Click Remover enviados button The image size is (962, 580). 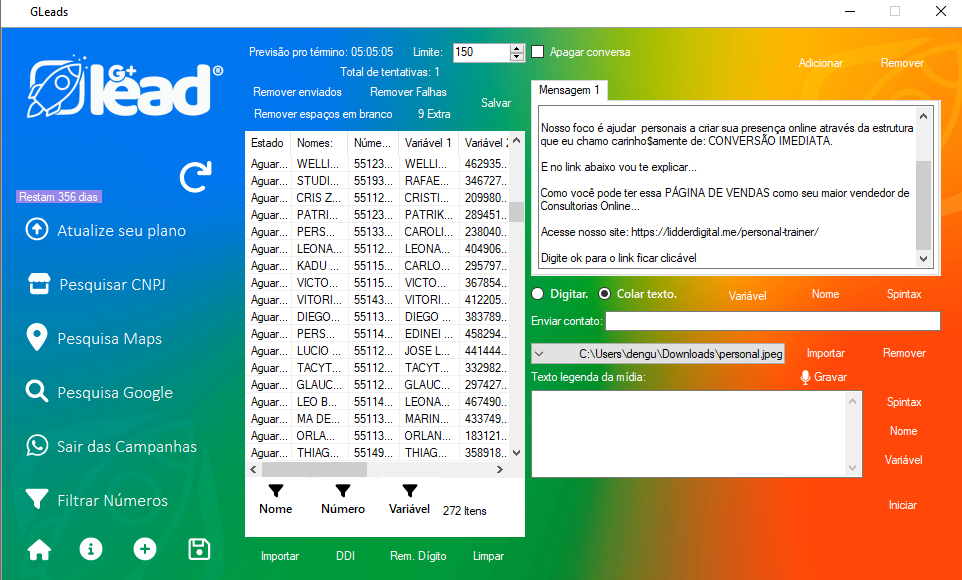coord(297,92)
